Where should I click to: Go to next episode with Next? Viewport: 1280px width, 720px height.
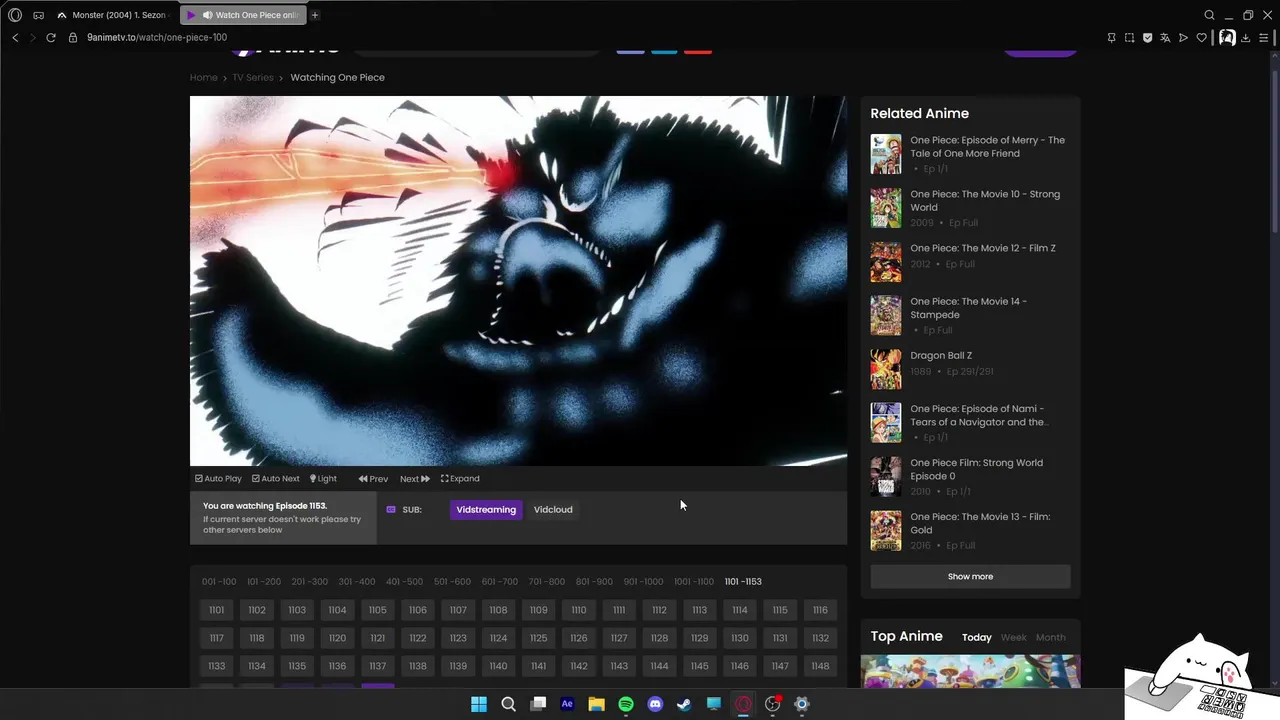click(x=415, y=478)
